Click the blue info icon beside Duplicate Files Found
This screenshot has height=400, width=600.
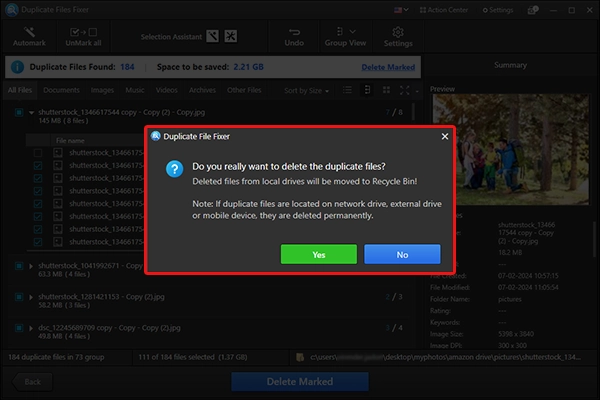point(17,67)
